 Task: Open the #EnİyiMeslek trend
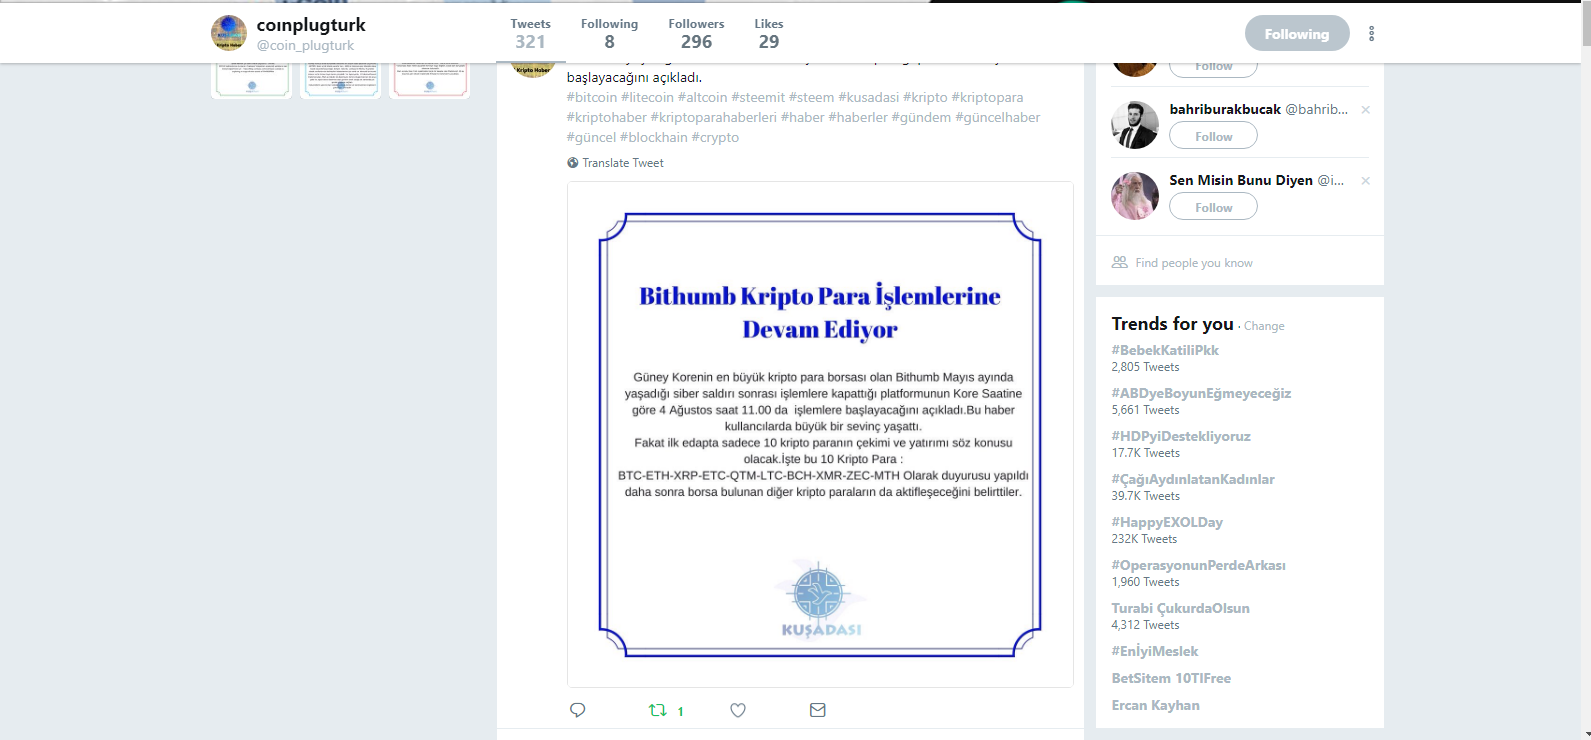click(x=1155, y=651)
